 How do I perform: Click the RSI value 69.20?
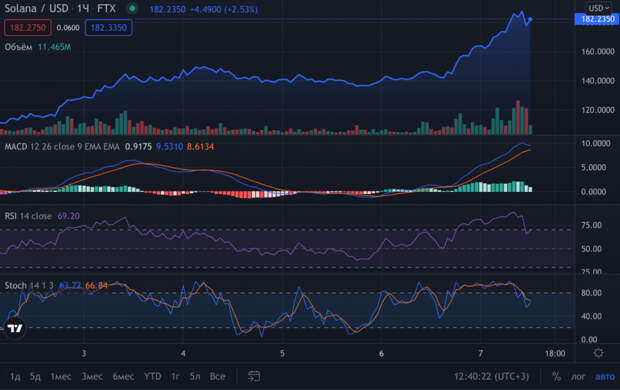click(69, 216)
